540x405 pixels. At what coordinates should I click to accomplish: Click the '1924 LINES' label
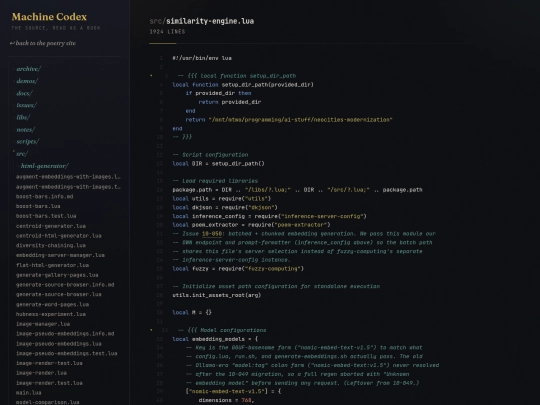click(x=167, y=32)
